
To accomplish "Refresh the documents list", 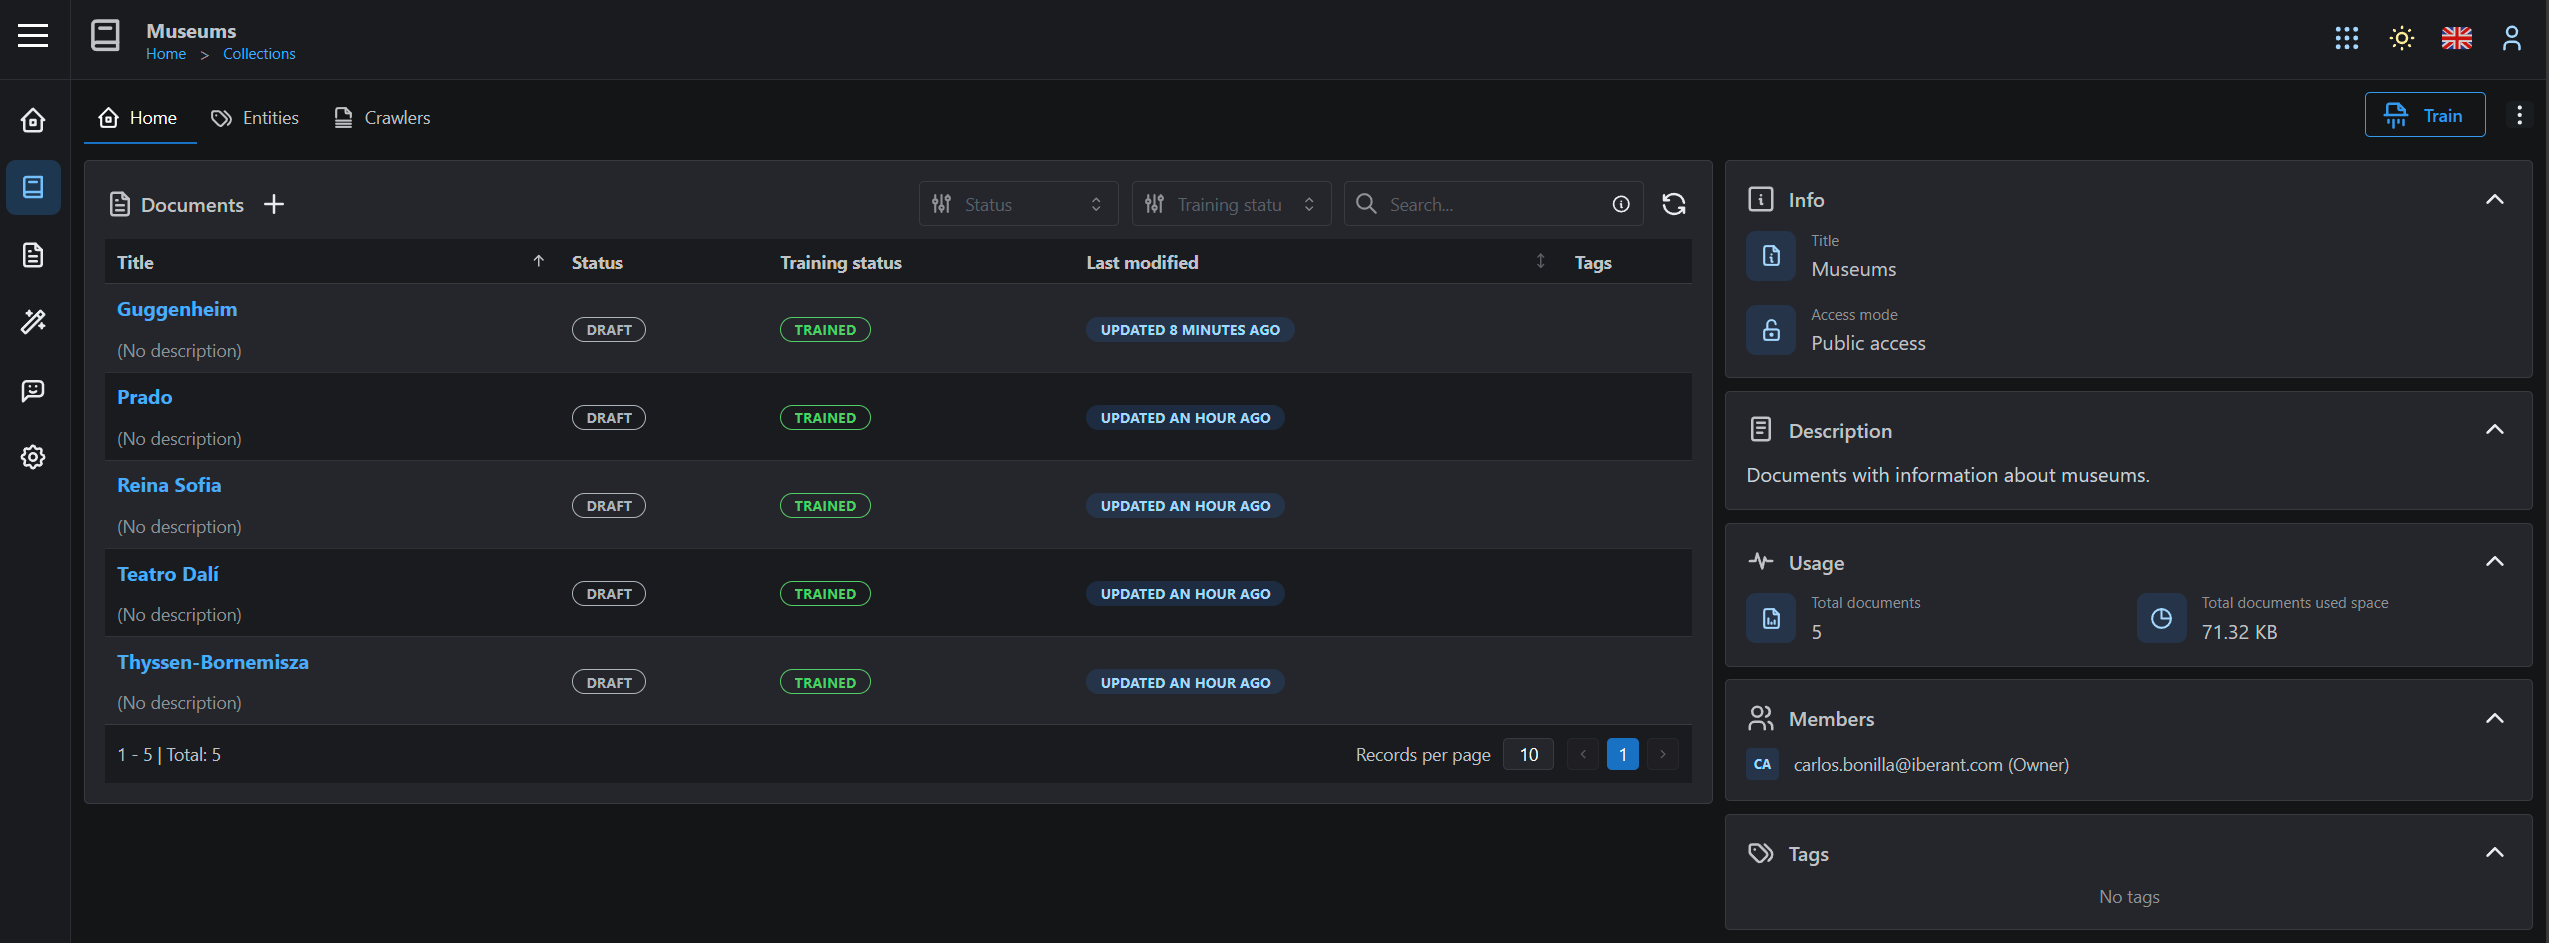I will point(1673,204).
